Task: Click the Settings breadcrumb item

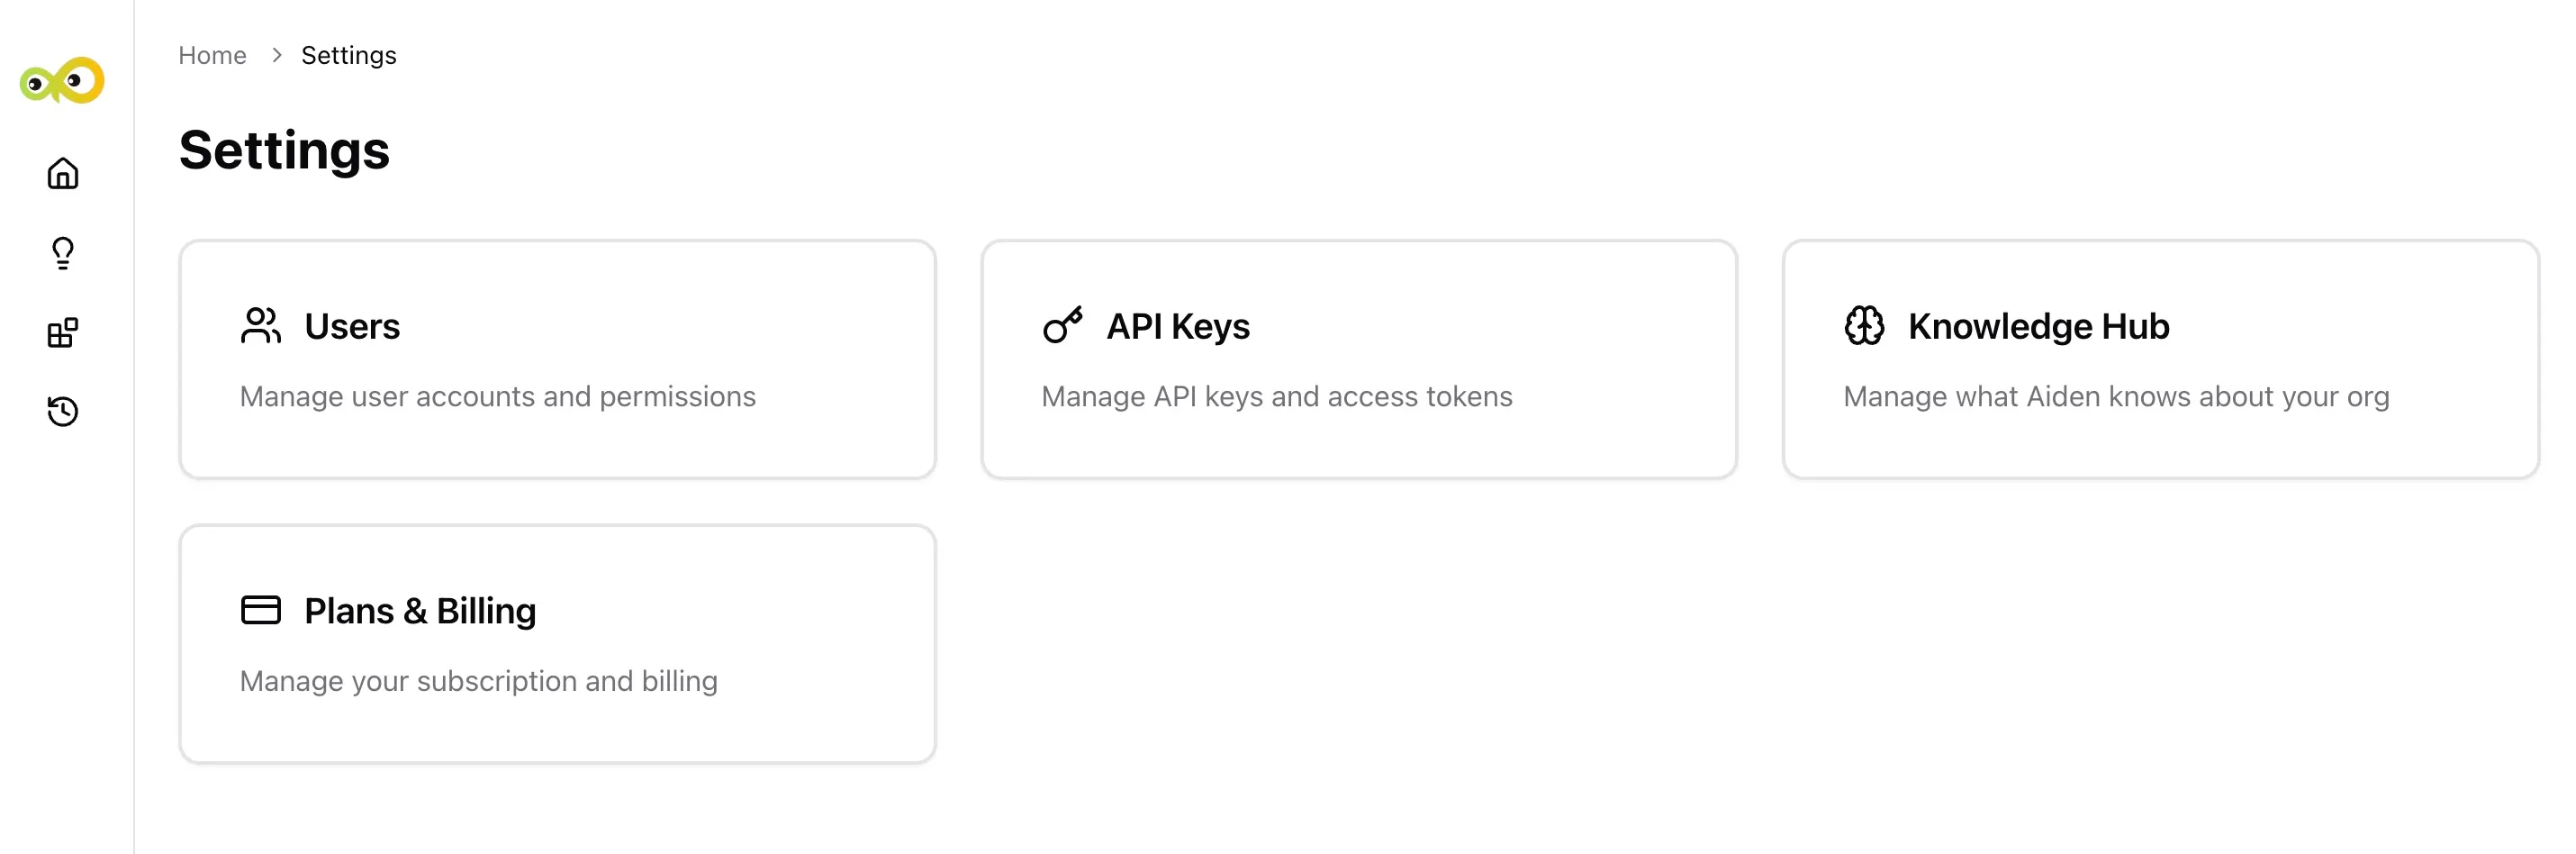Action: [x=349, y=55]
